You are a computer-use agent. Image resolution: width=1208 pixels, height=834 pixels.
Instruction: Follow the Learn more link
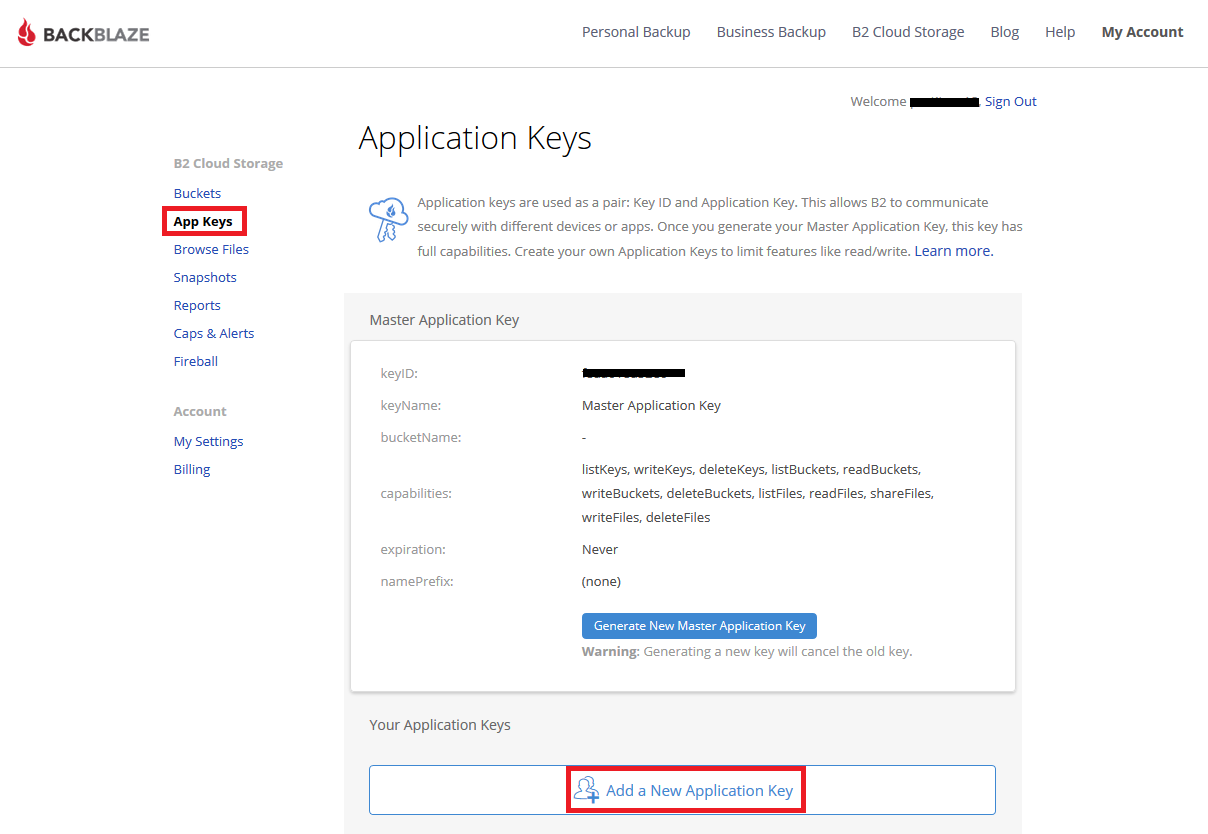(953, 251)
